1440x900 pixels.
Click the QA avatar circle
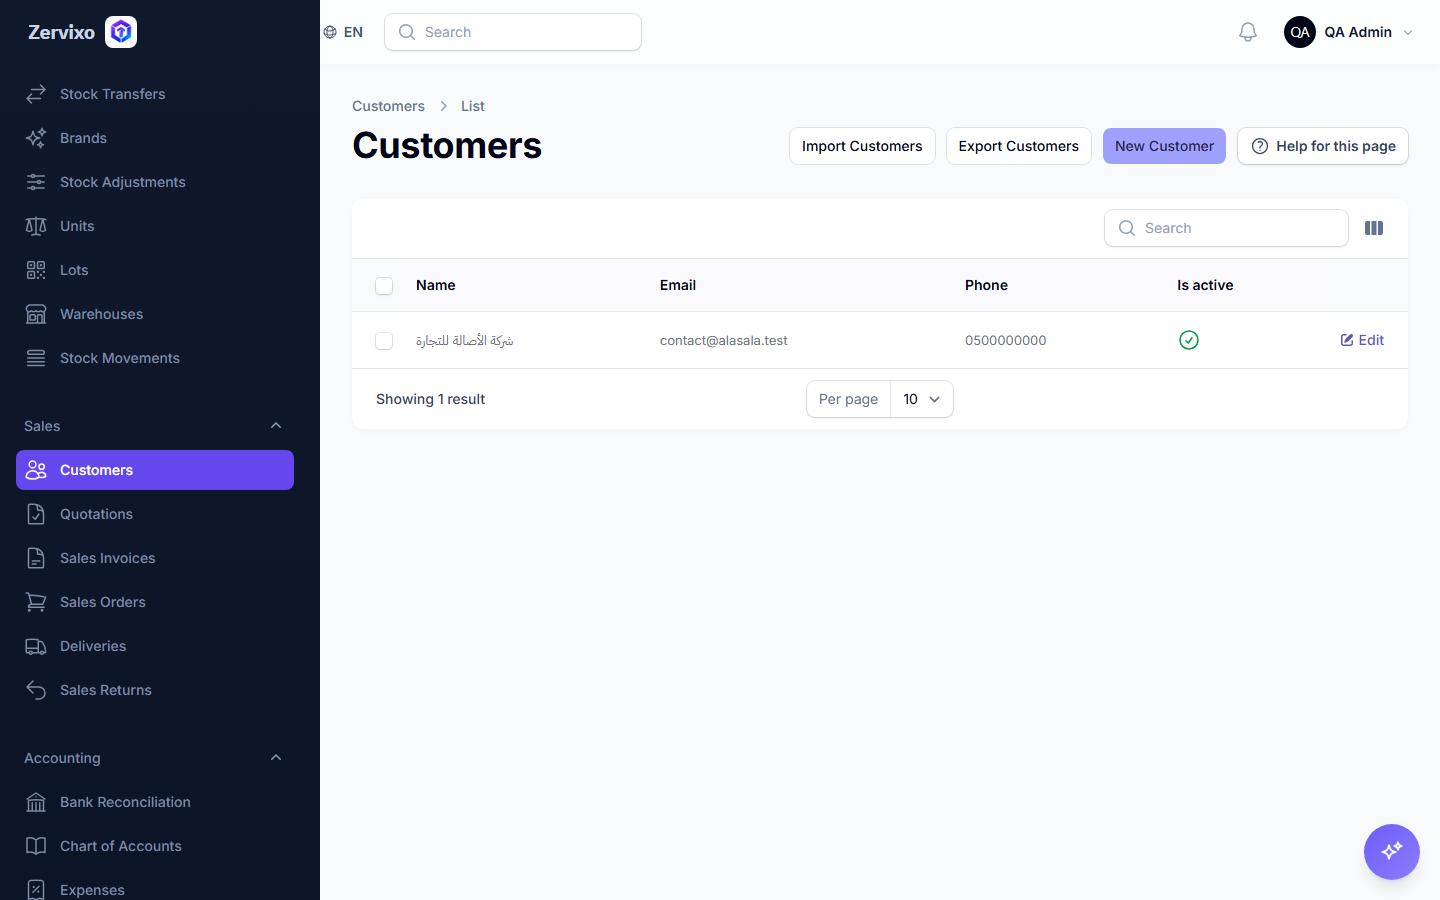pyautogui.click(x=1300, y=32)
